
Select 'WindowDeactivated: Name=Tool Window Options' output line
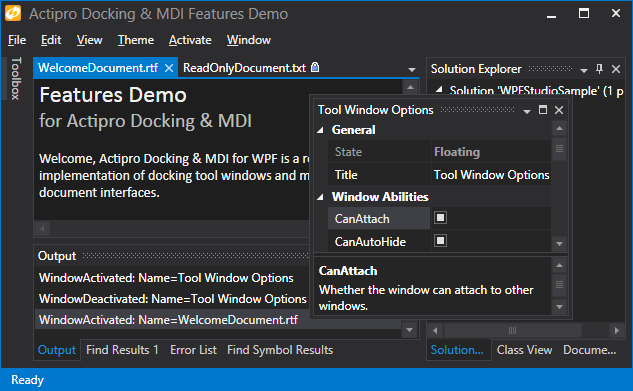173,299
